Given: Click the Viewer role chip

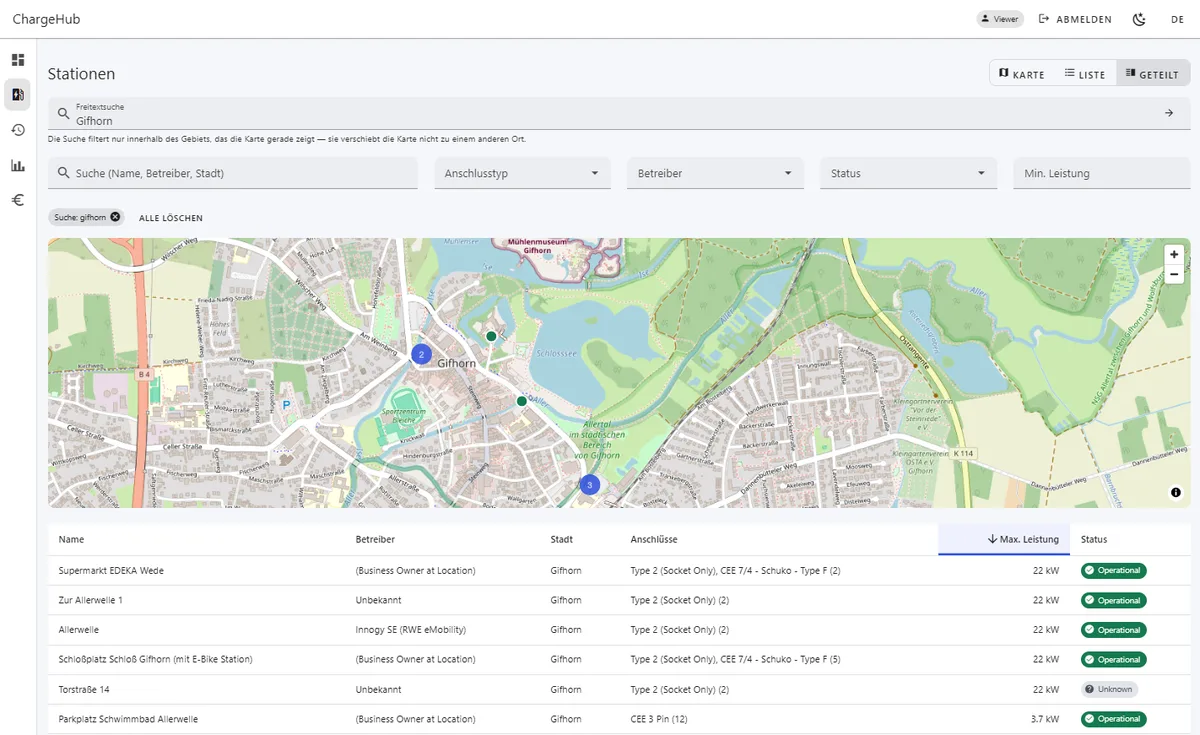Looking at the screenshot, I should pos(1001,19).
